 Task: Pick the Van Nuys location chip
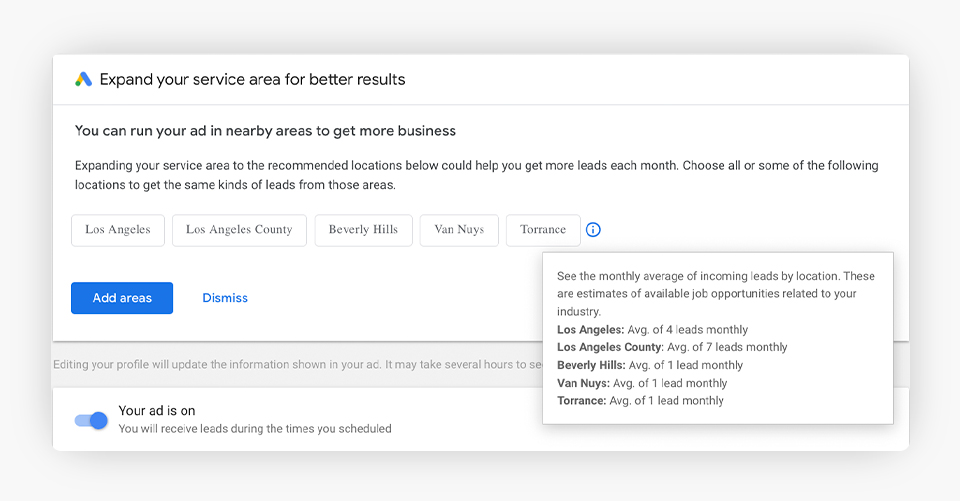click(459, 230)
